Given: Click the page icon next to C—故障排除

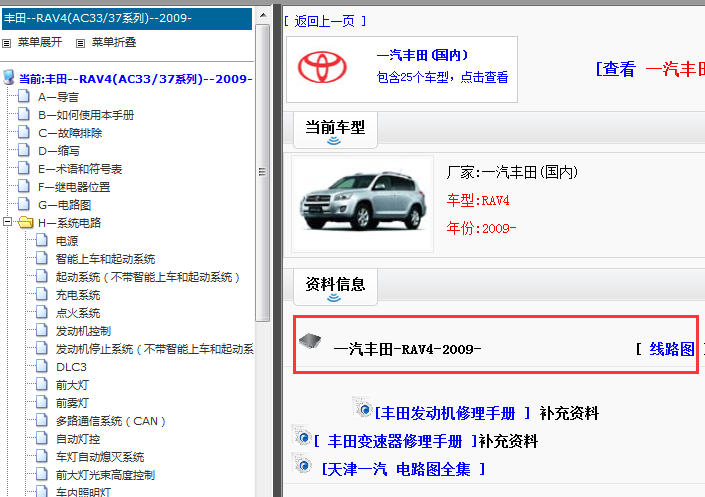Looking at the screenshot, I should (24, 132).
